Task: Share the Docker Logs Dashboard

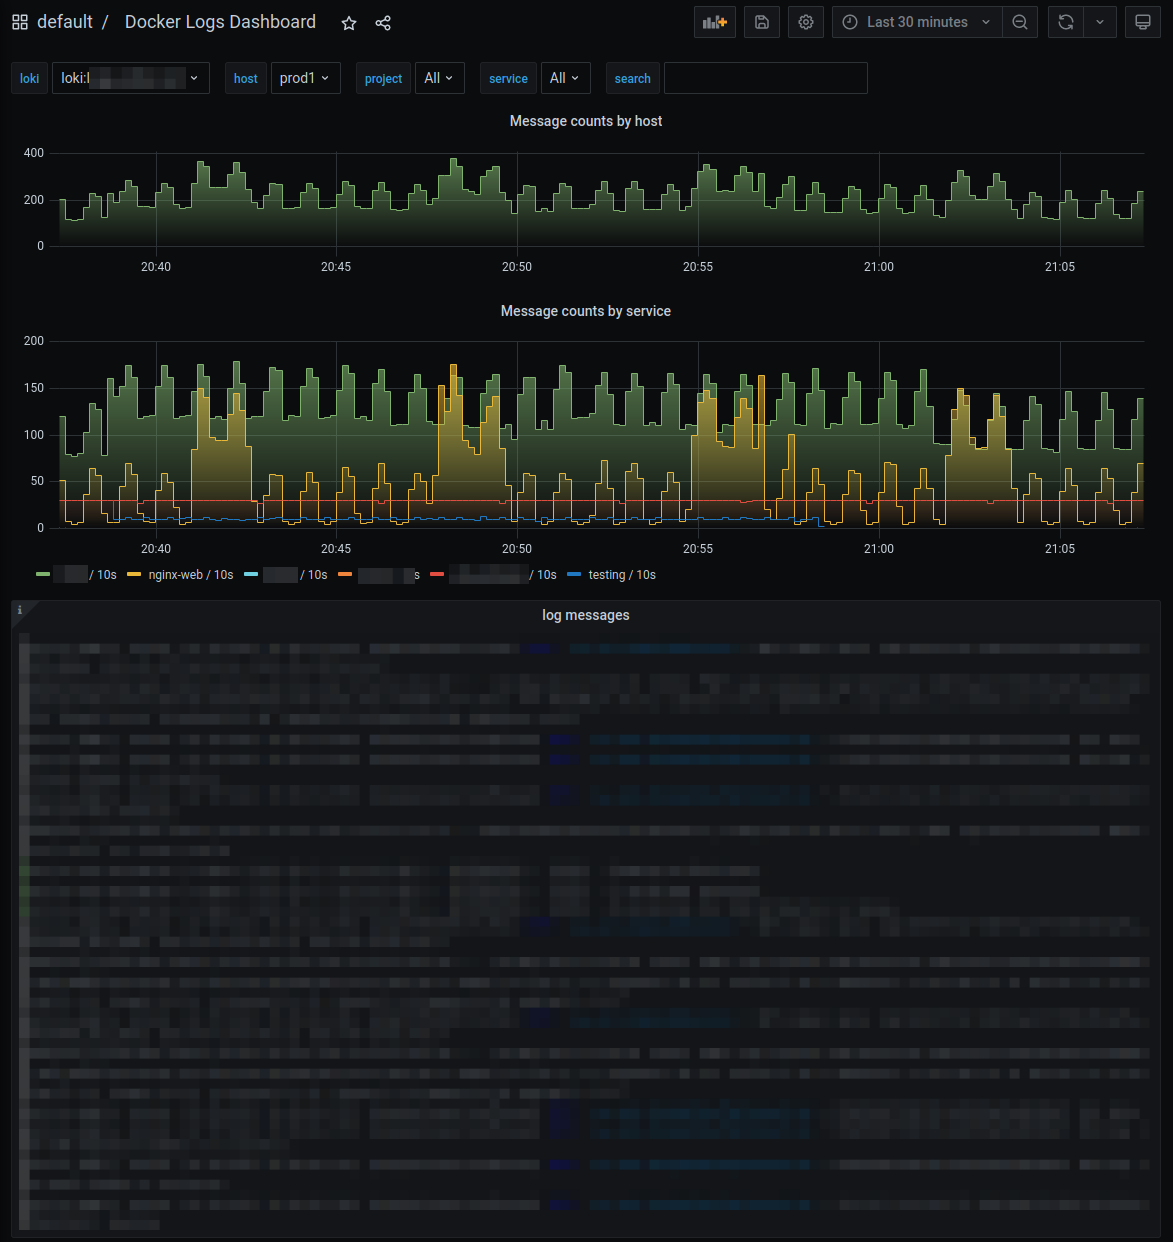Action: [383, 22]
